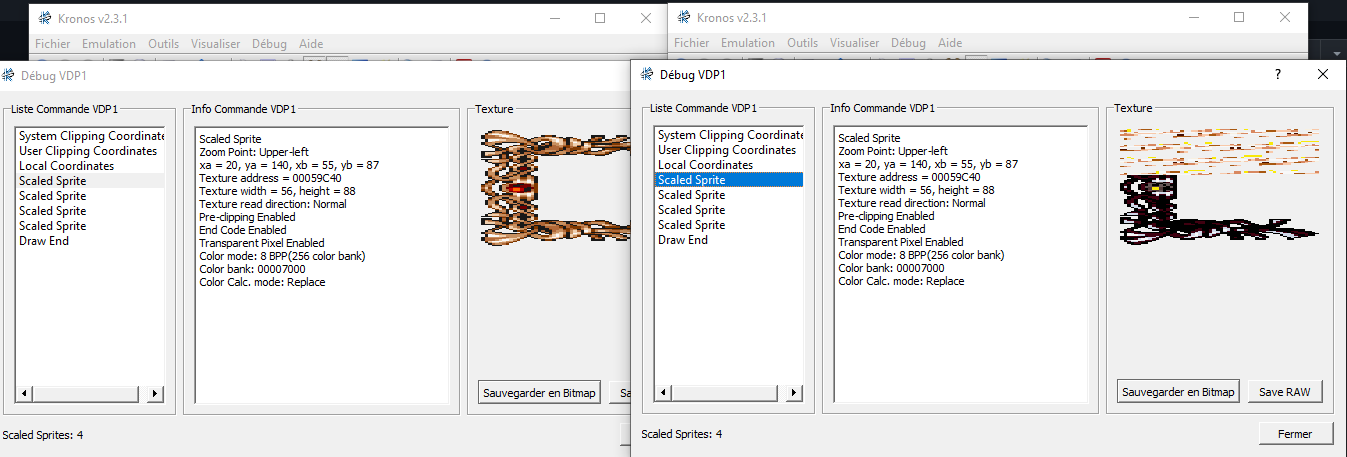Image resolution: width=1347 pixels, height=457 pixels.
Task: Select highlighted Scaled Sprite in right debug list
Action: [730, 180]
